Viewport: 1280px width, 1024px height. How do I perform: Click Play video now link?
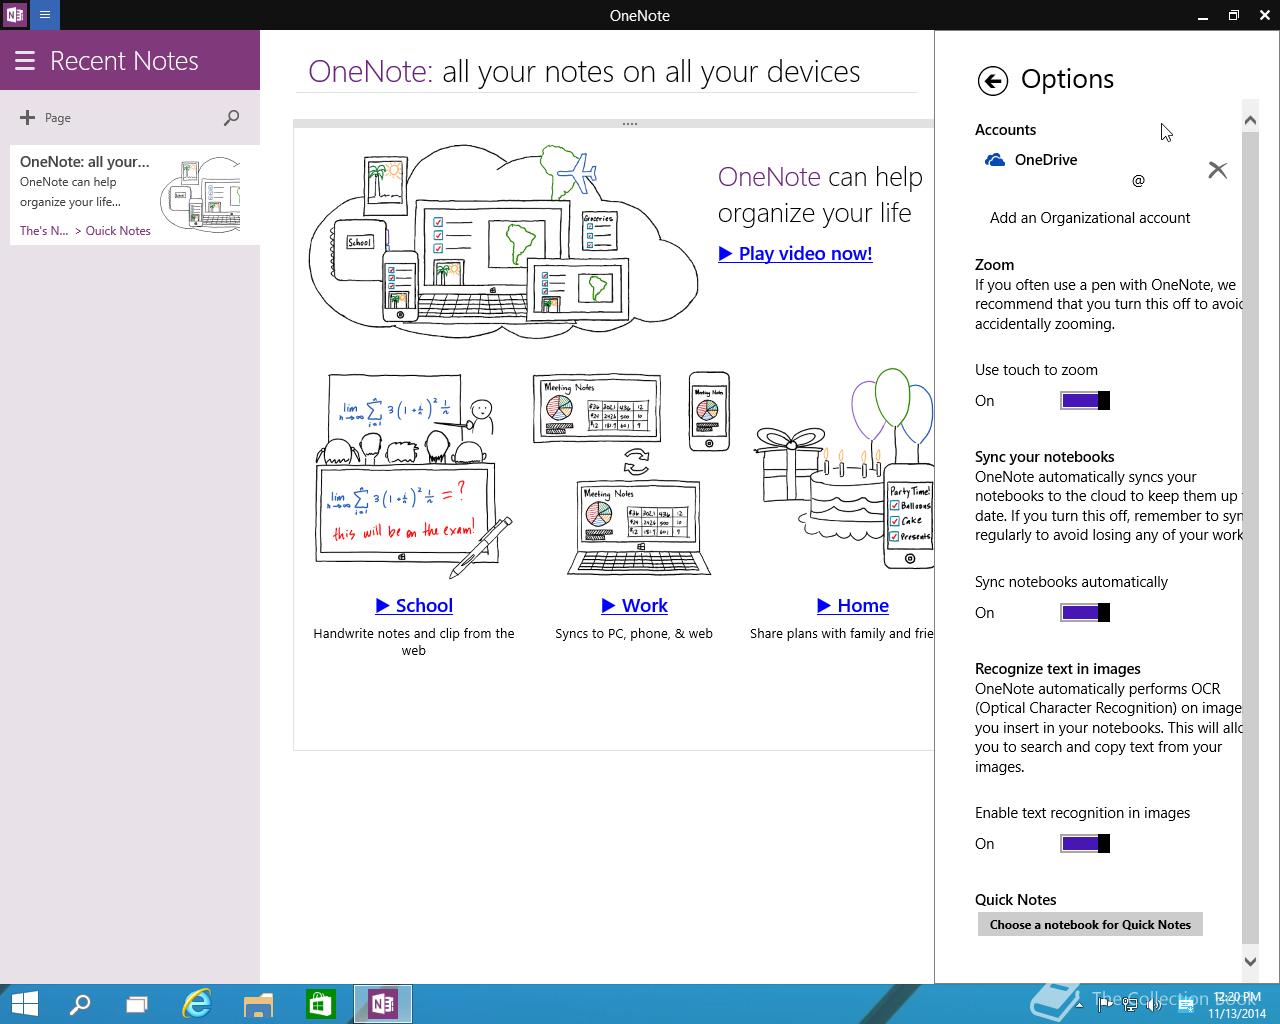coord(795,254)
